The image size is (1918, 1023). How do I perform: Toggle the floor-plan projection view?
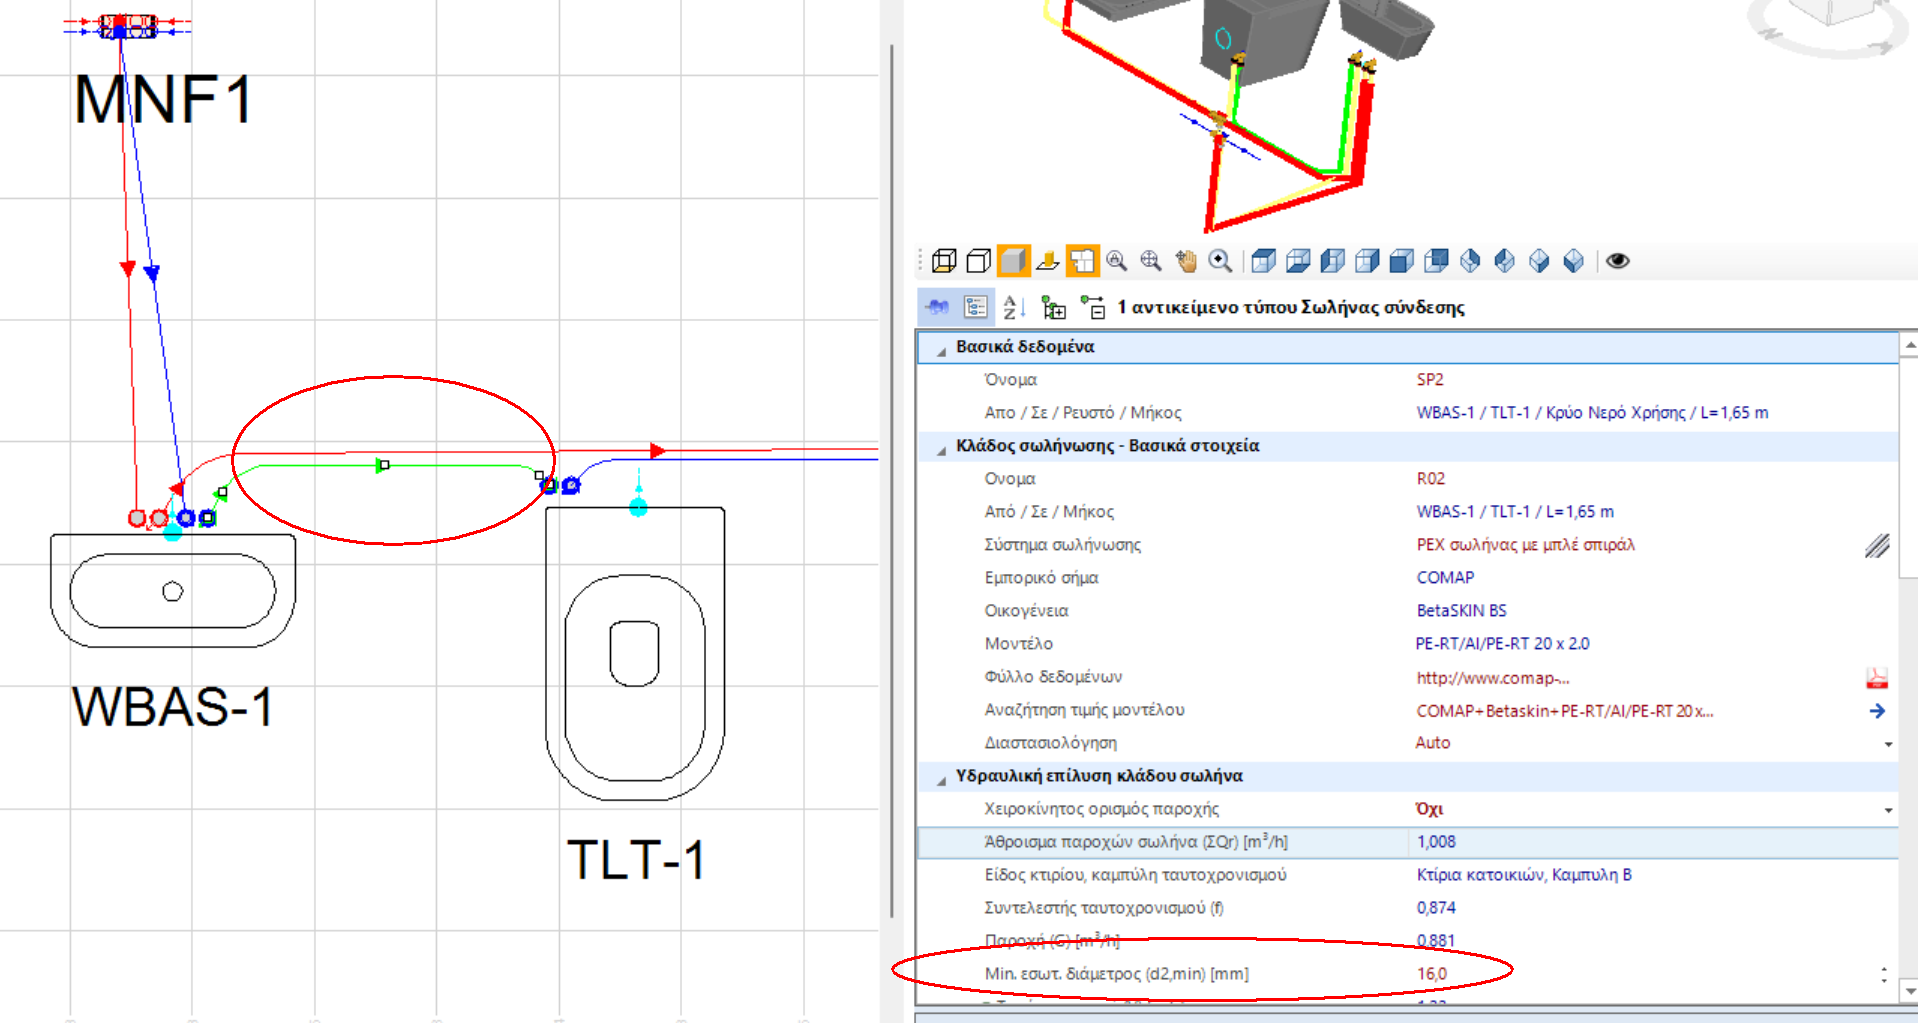coord(1083,260)
